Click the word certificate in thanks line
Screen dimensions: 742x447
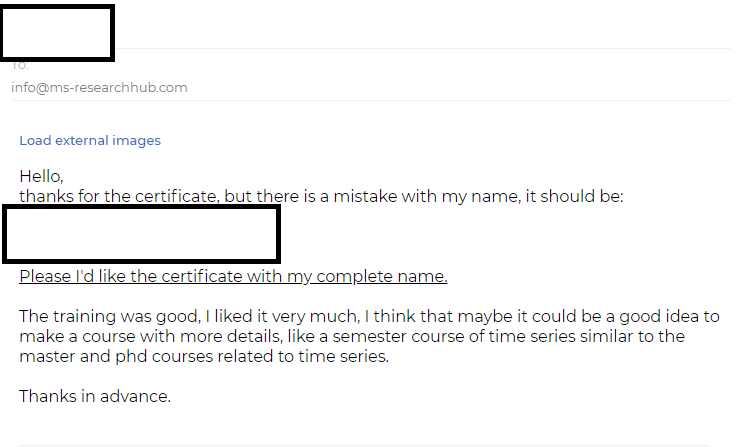point(173,196)
